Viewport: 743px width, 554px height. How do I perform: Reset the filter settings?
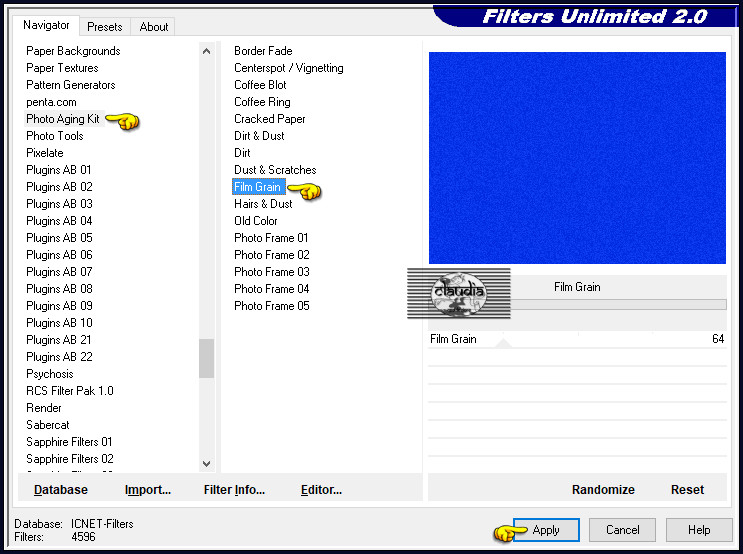687,490
